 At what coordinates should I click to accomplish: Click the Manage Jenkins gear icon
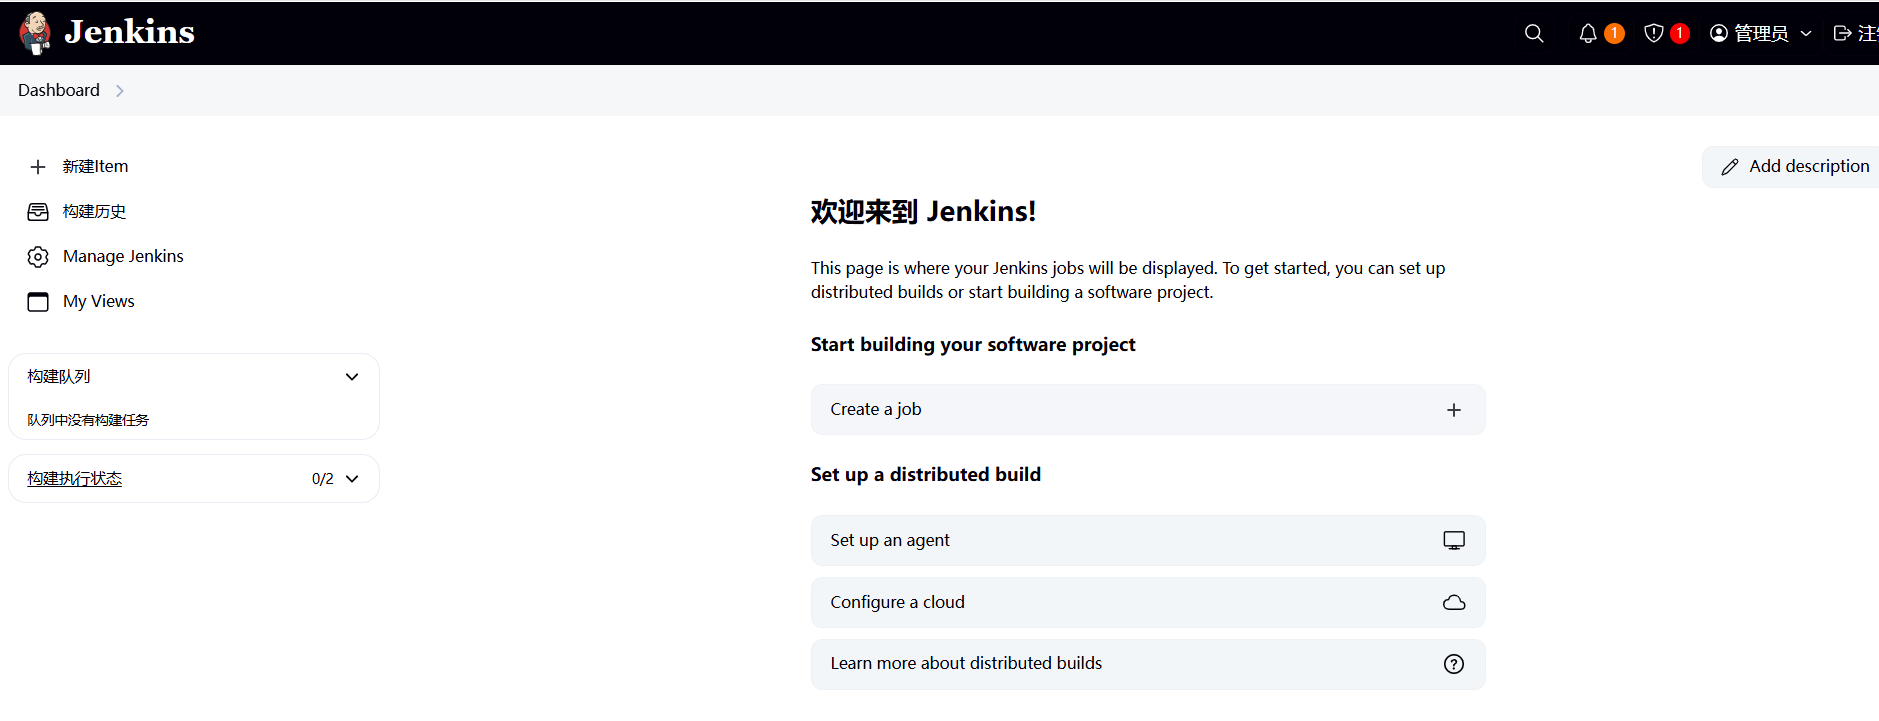38,257
